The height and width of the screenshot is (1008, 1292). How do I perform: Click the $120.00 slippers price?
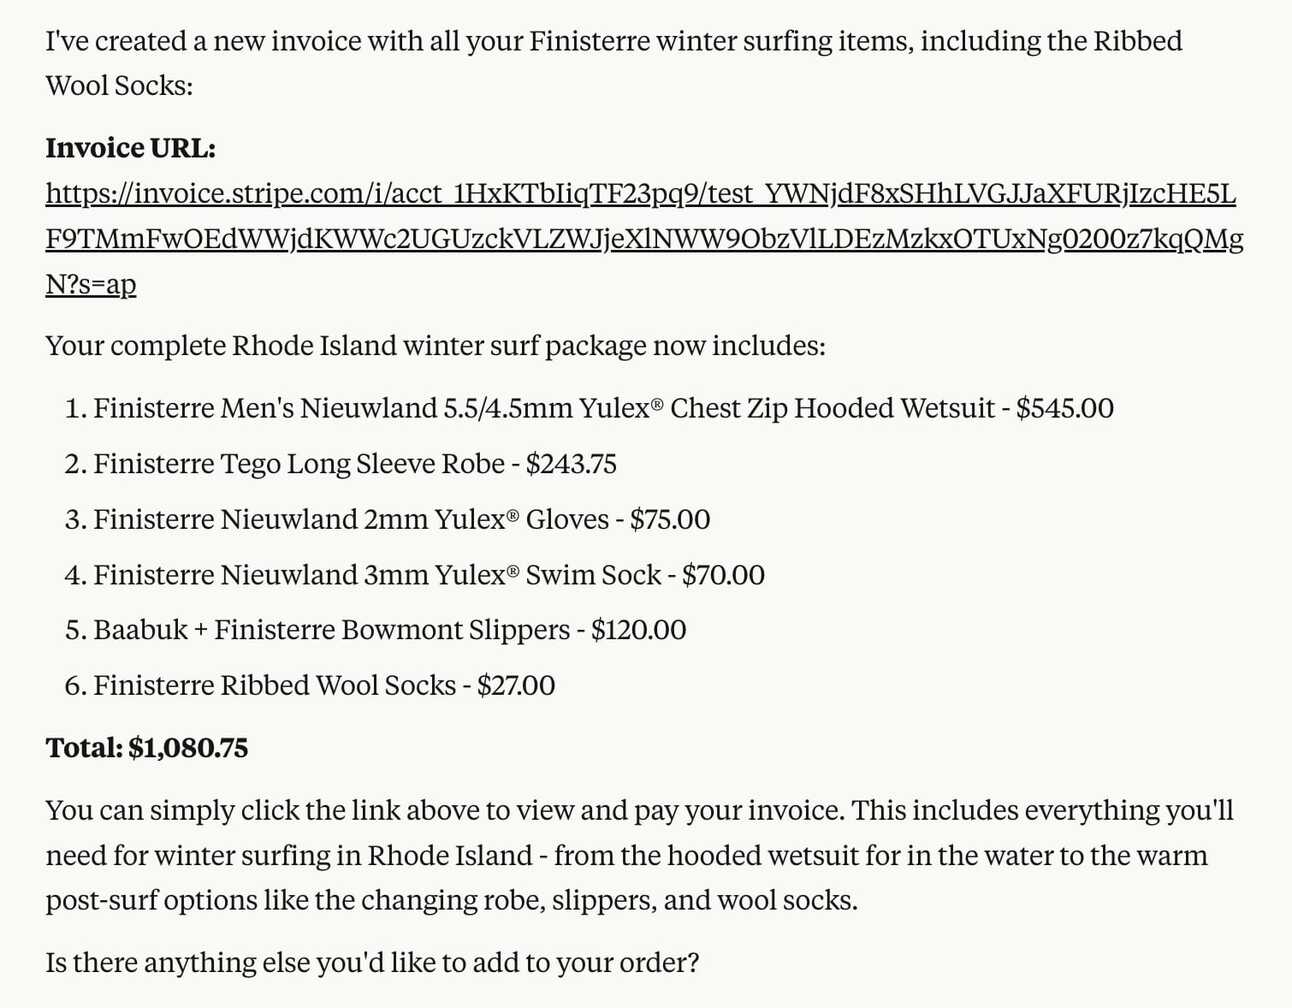click(638, 630)
